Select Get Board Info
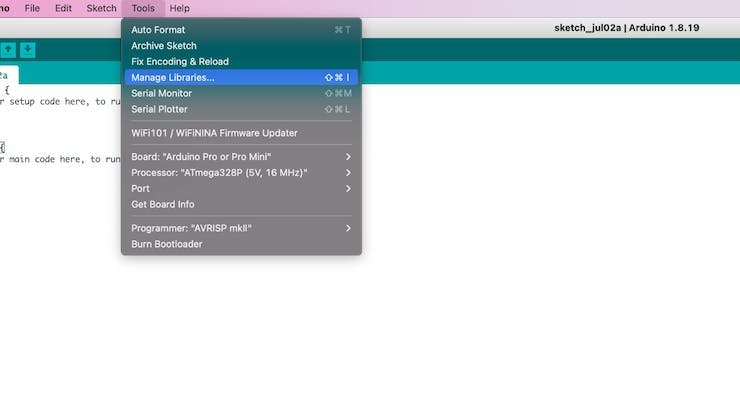Screen dimensions: 740x411 [x=241, y=204]
